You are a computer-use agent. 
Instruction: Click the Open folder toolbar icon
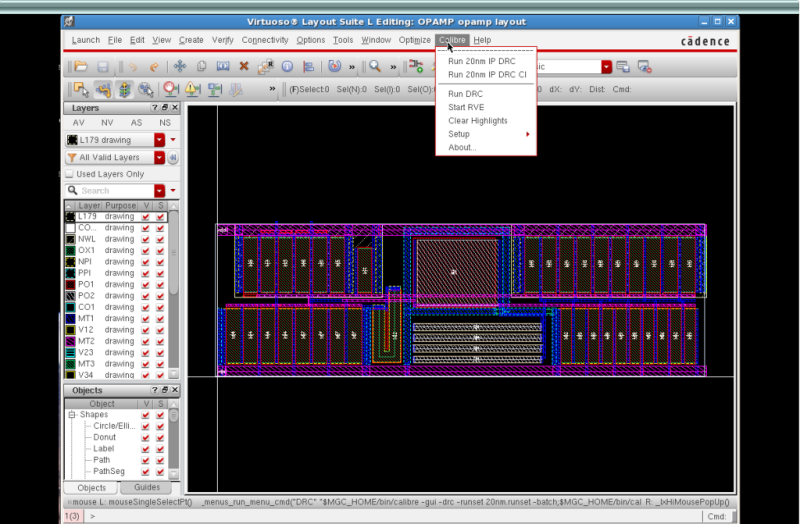coord(79,66)
